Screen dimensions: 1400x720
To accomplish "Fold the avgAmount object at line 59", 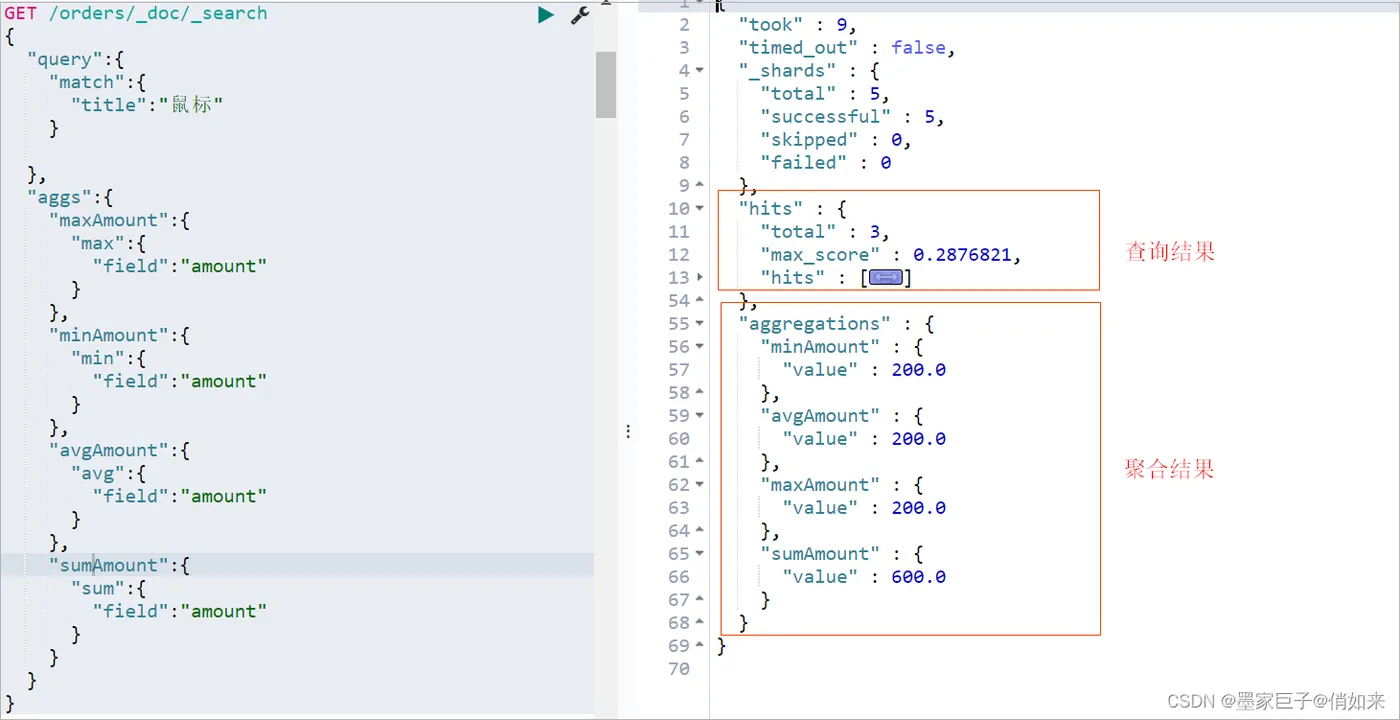I will click(x=699, y=415).
